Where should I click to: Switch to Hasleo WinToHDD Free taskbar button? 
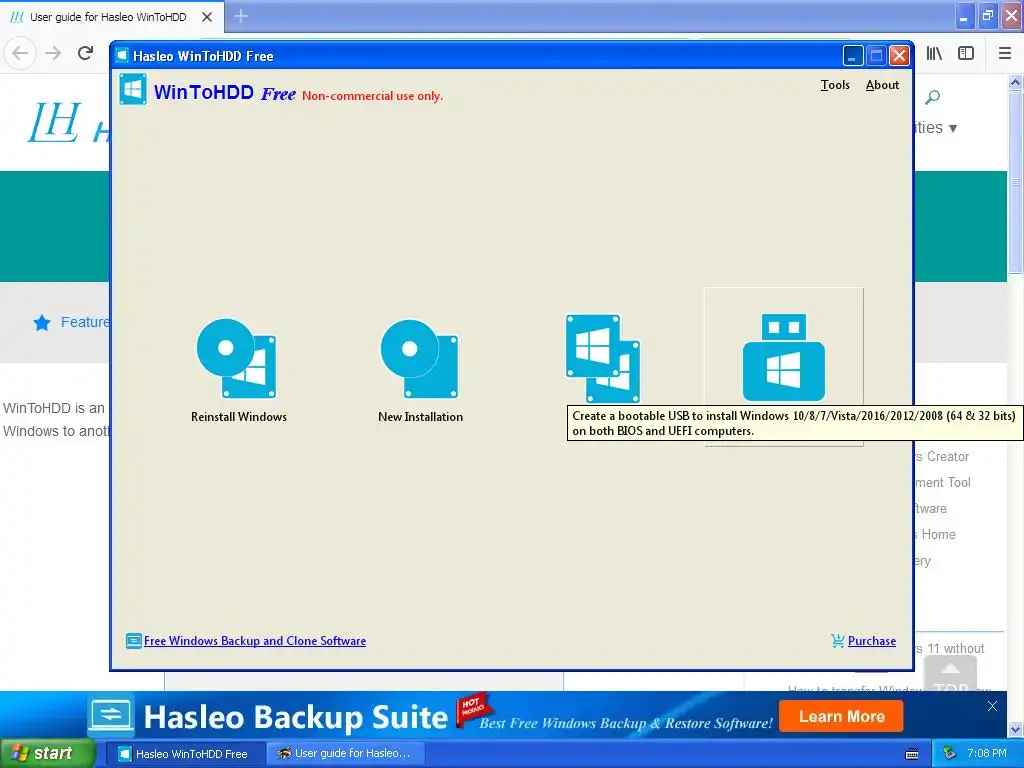point(184,754)
